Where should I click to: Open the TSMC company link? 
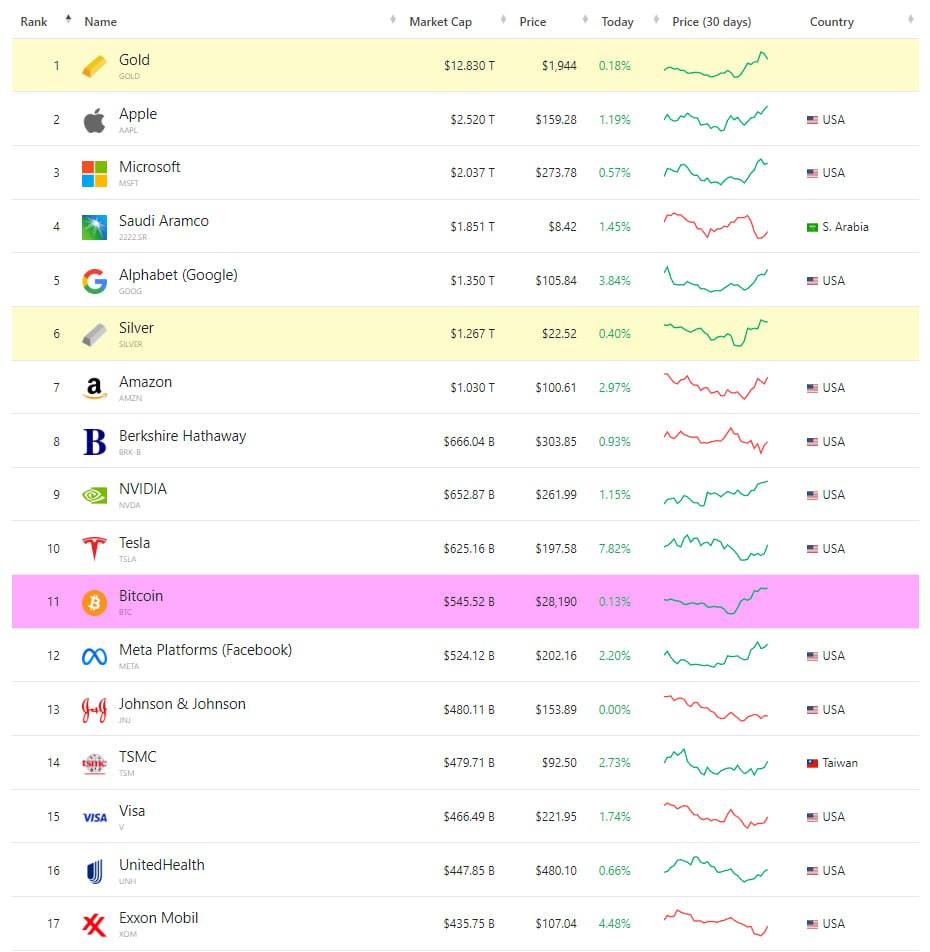(137, 757)
